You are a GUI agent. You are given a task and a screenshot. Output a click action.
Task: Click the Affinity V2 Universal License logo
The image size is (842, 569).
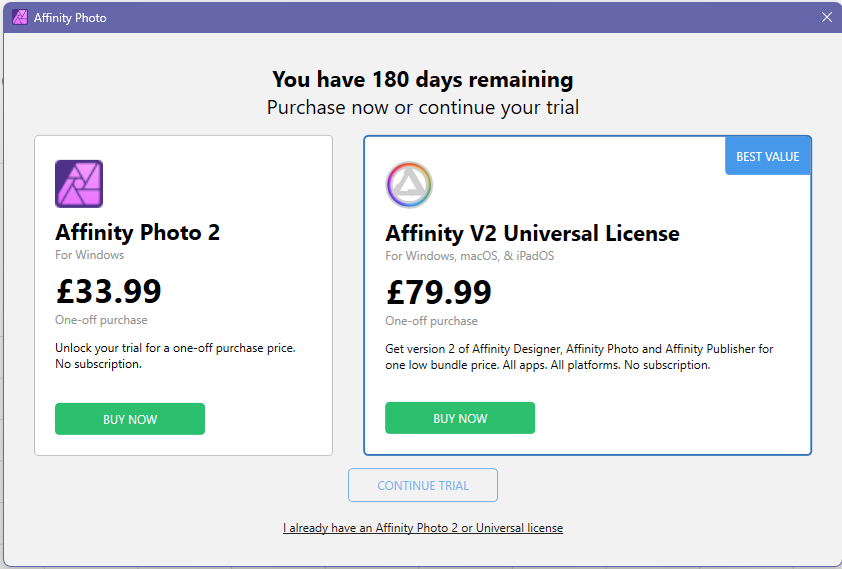409,185
